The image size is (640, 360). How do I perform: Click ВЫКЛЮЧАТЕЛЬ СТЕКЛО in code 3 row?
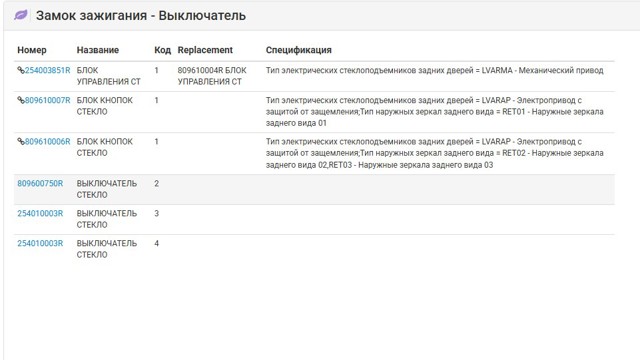[x=107, y=219]
